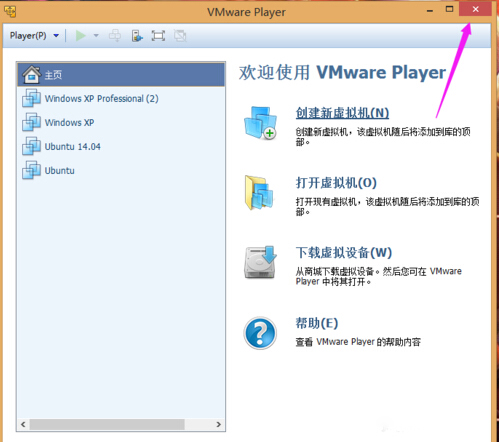The width and height of the screenshot is (499, 442).
Task: Click the home house icon
Action: [32, 74]
